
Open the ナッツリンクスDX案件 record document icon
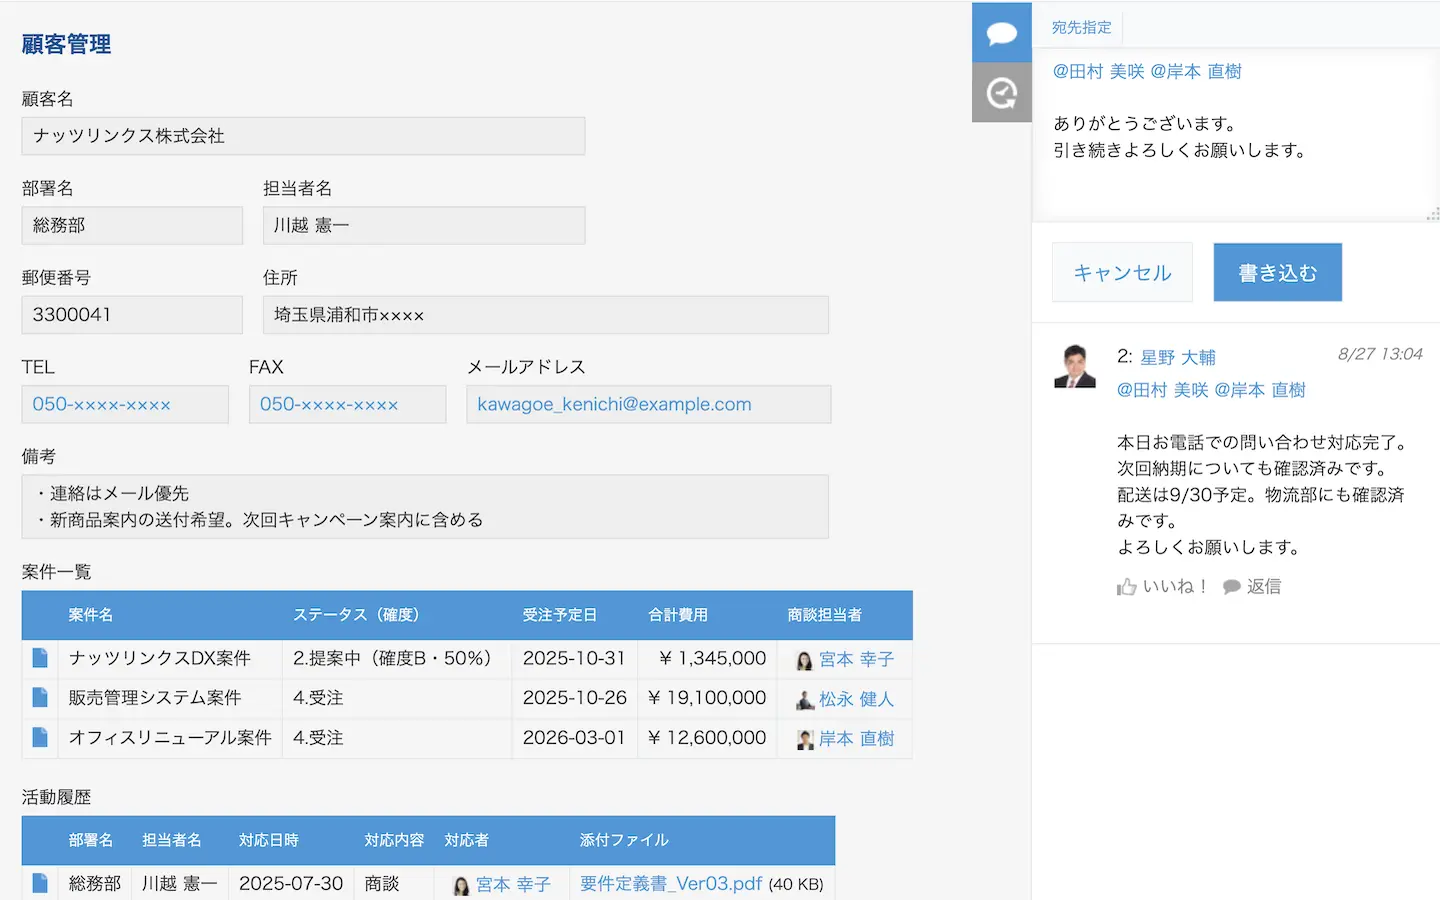[40, 658]
